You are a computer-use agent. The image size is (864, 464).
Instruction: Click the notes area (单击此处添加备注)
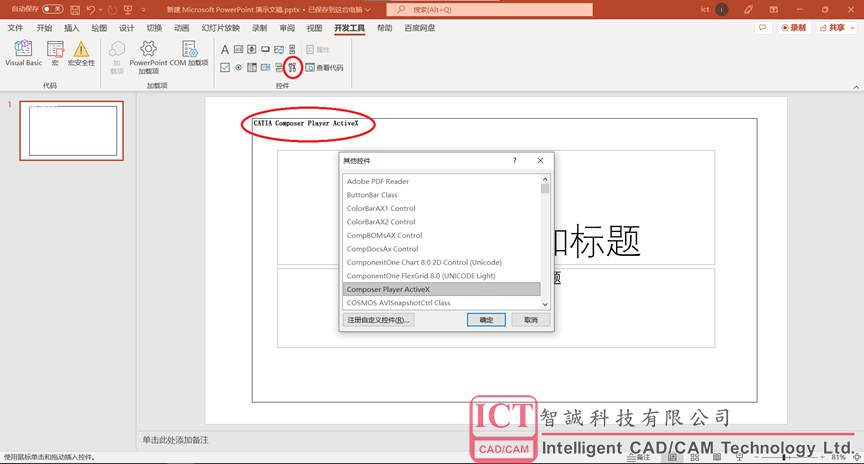[175, 440]
